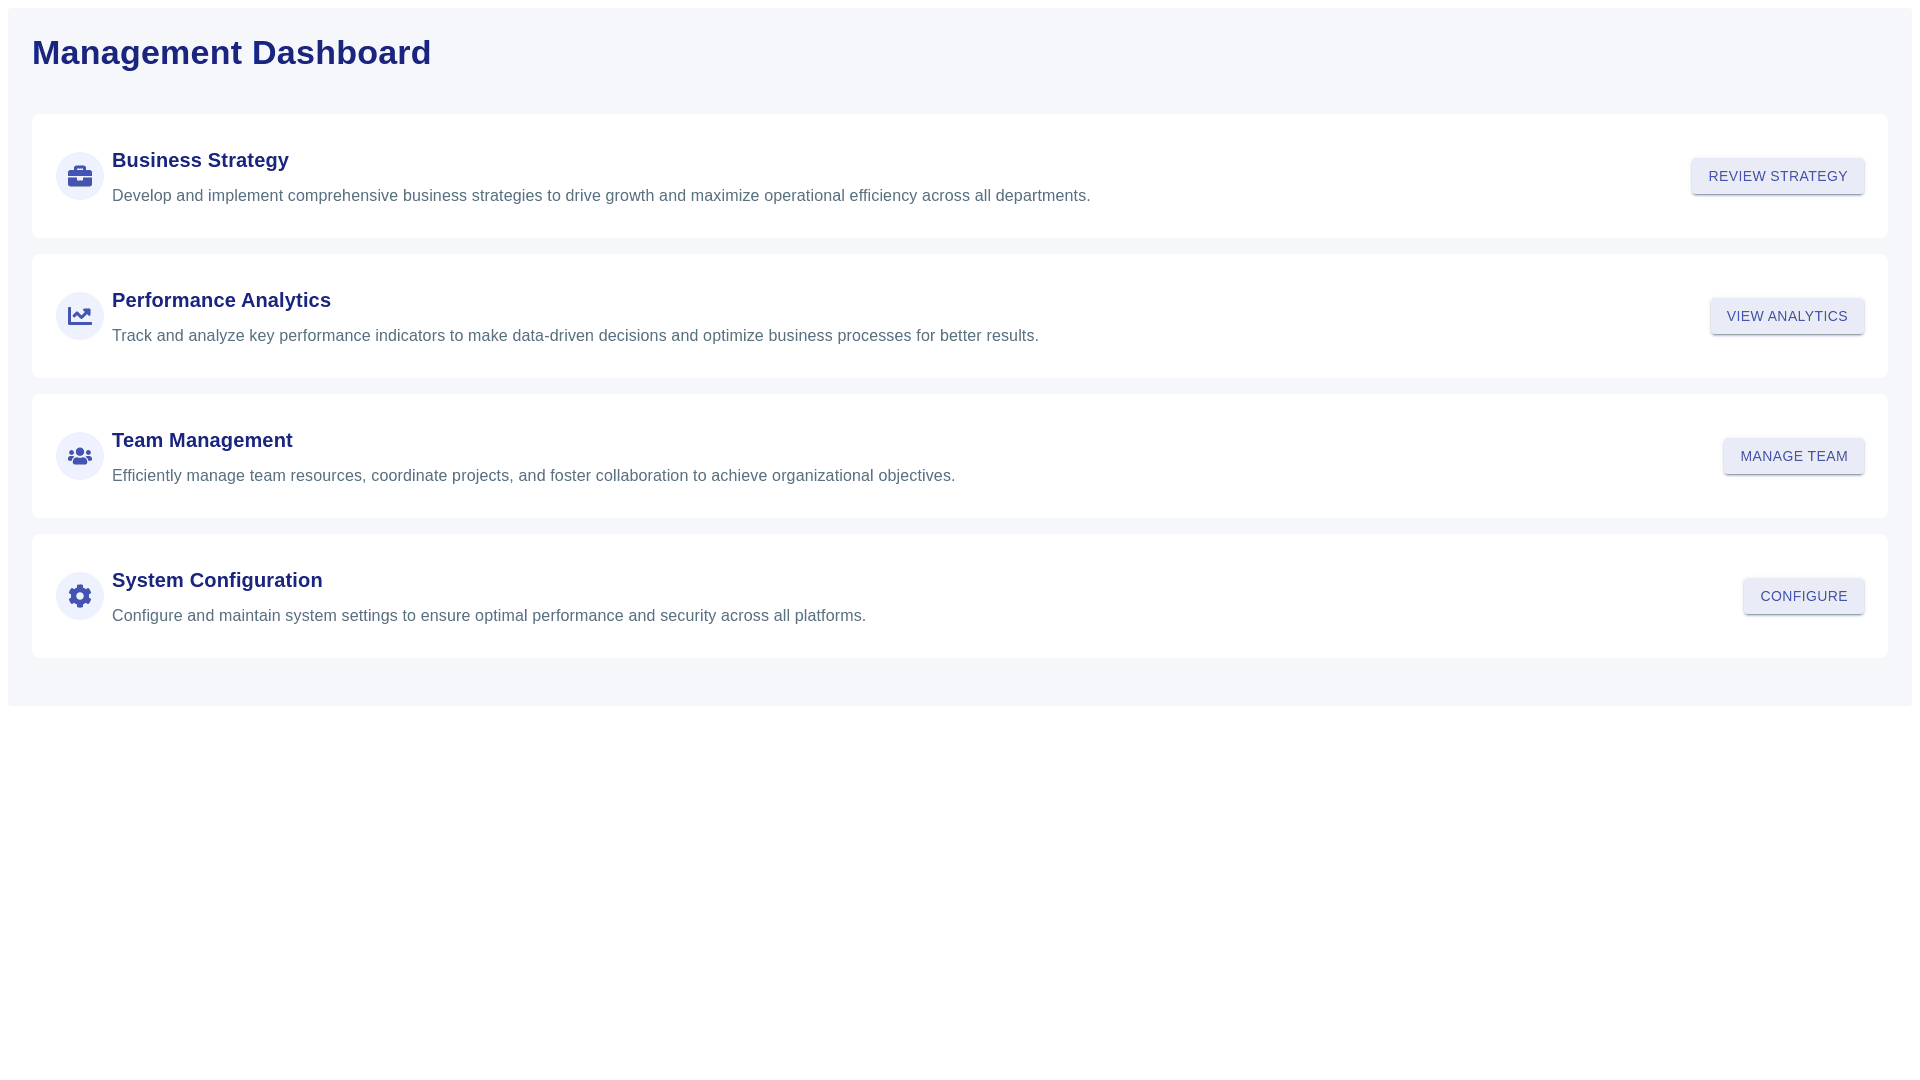
Task: Click the System Configuration description text
Action: pyautogui.click(x=488, y=616)
